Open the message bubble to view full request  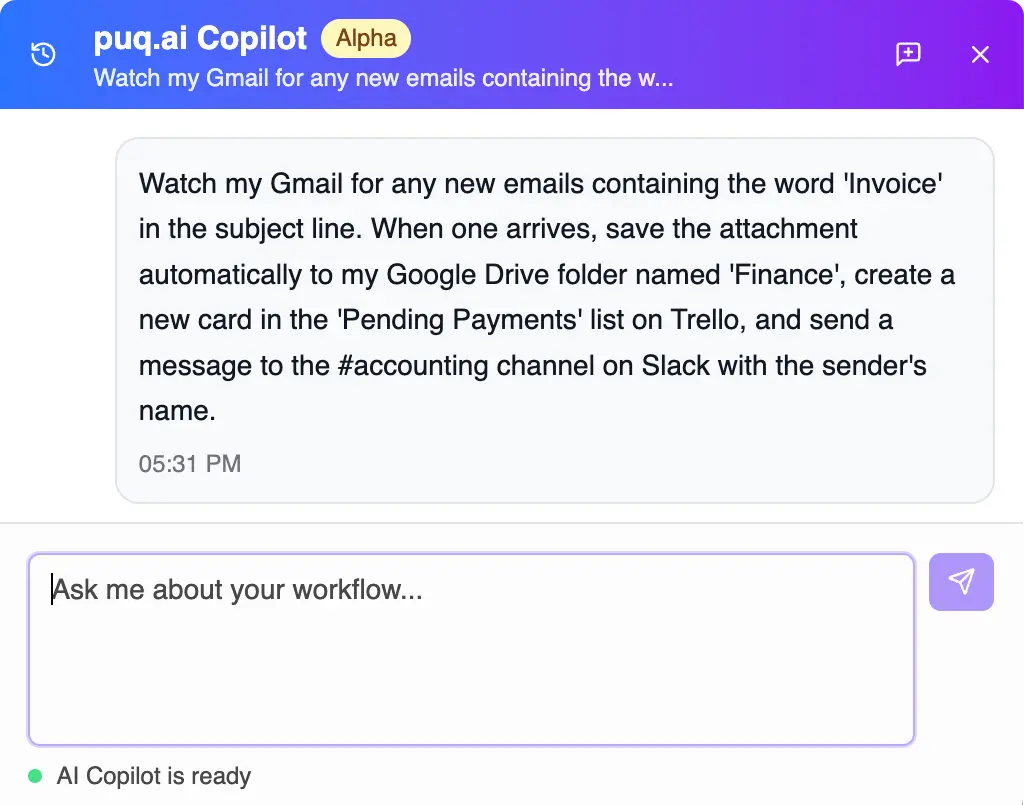556,297
